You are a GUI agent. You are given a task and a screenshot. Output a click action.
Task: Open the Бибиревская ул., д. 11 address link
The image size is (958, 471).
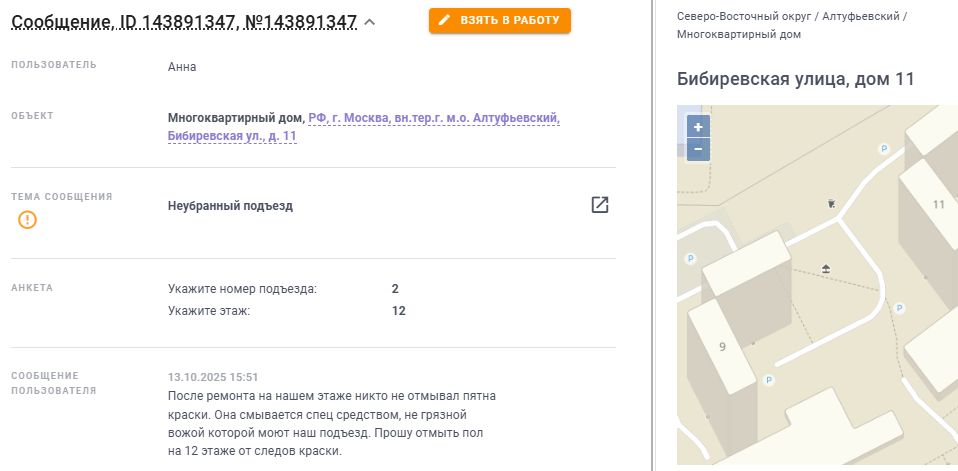(x=232, y=135)
